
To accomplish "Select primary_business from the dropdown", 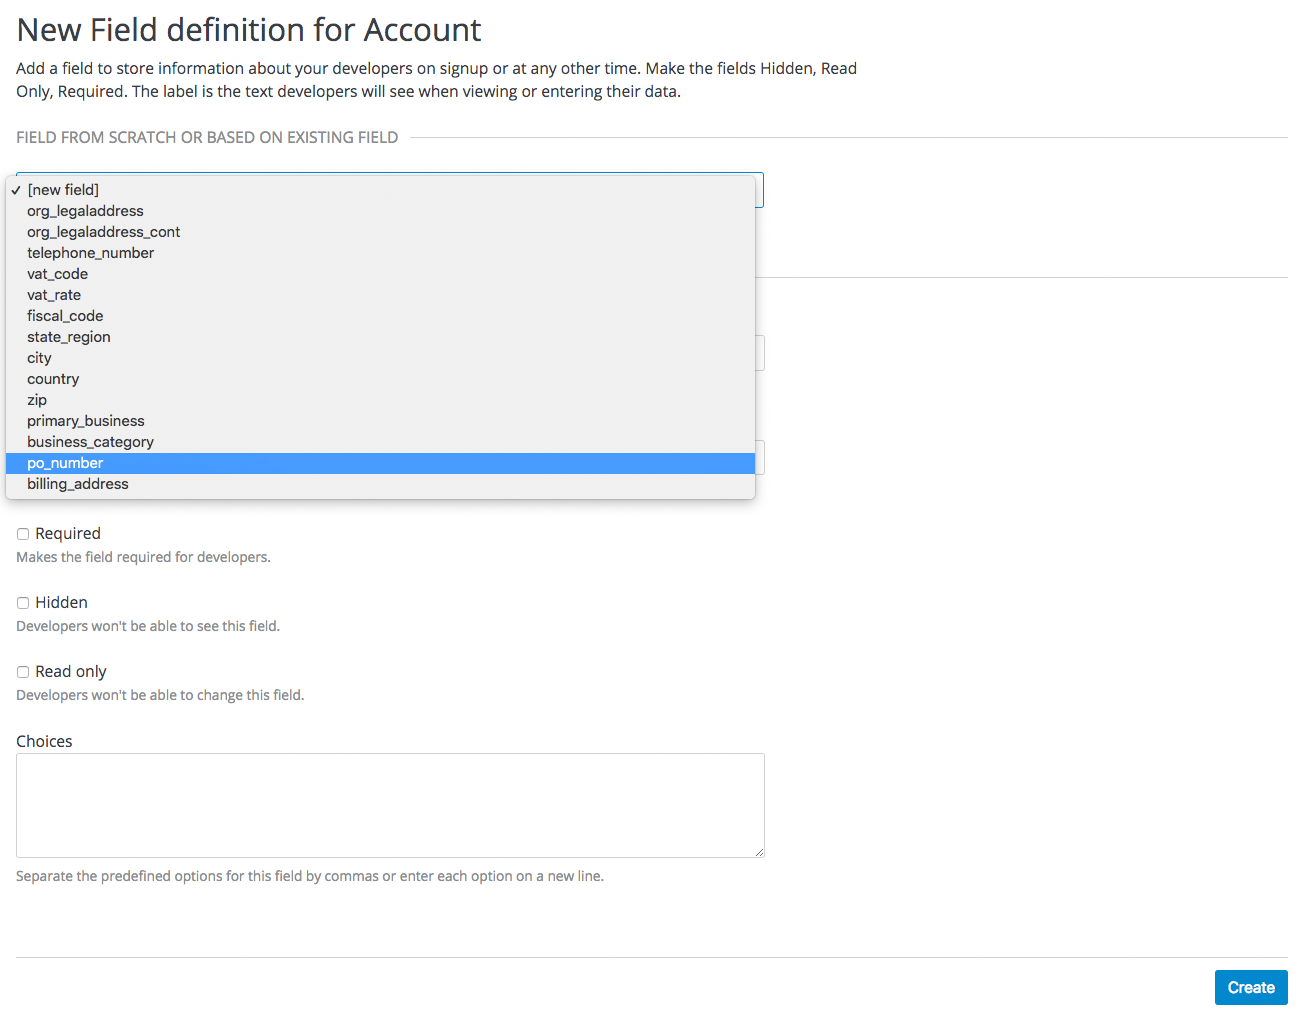I will [x=85, y=420].
